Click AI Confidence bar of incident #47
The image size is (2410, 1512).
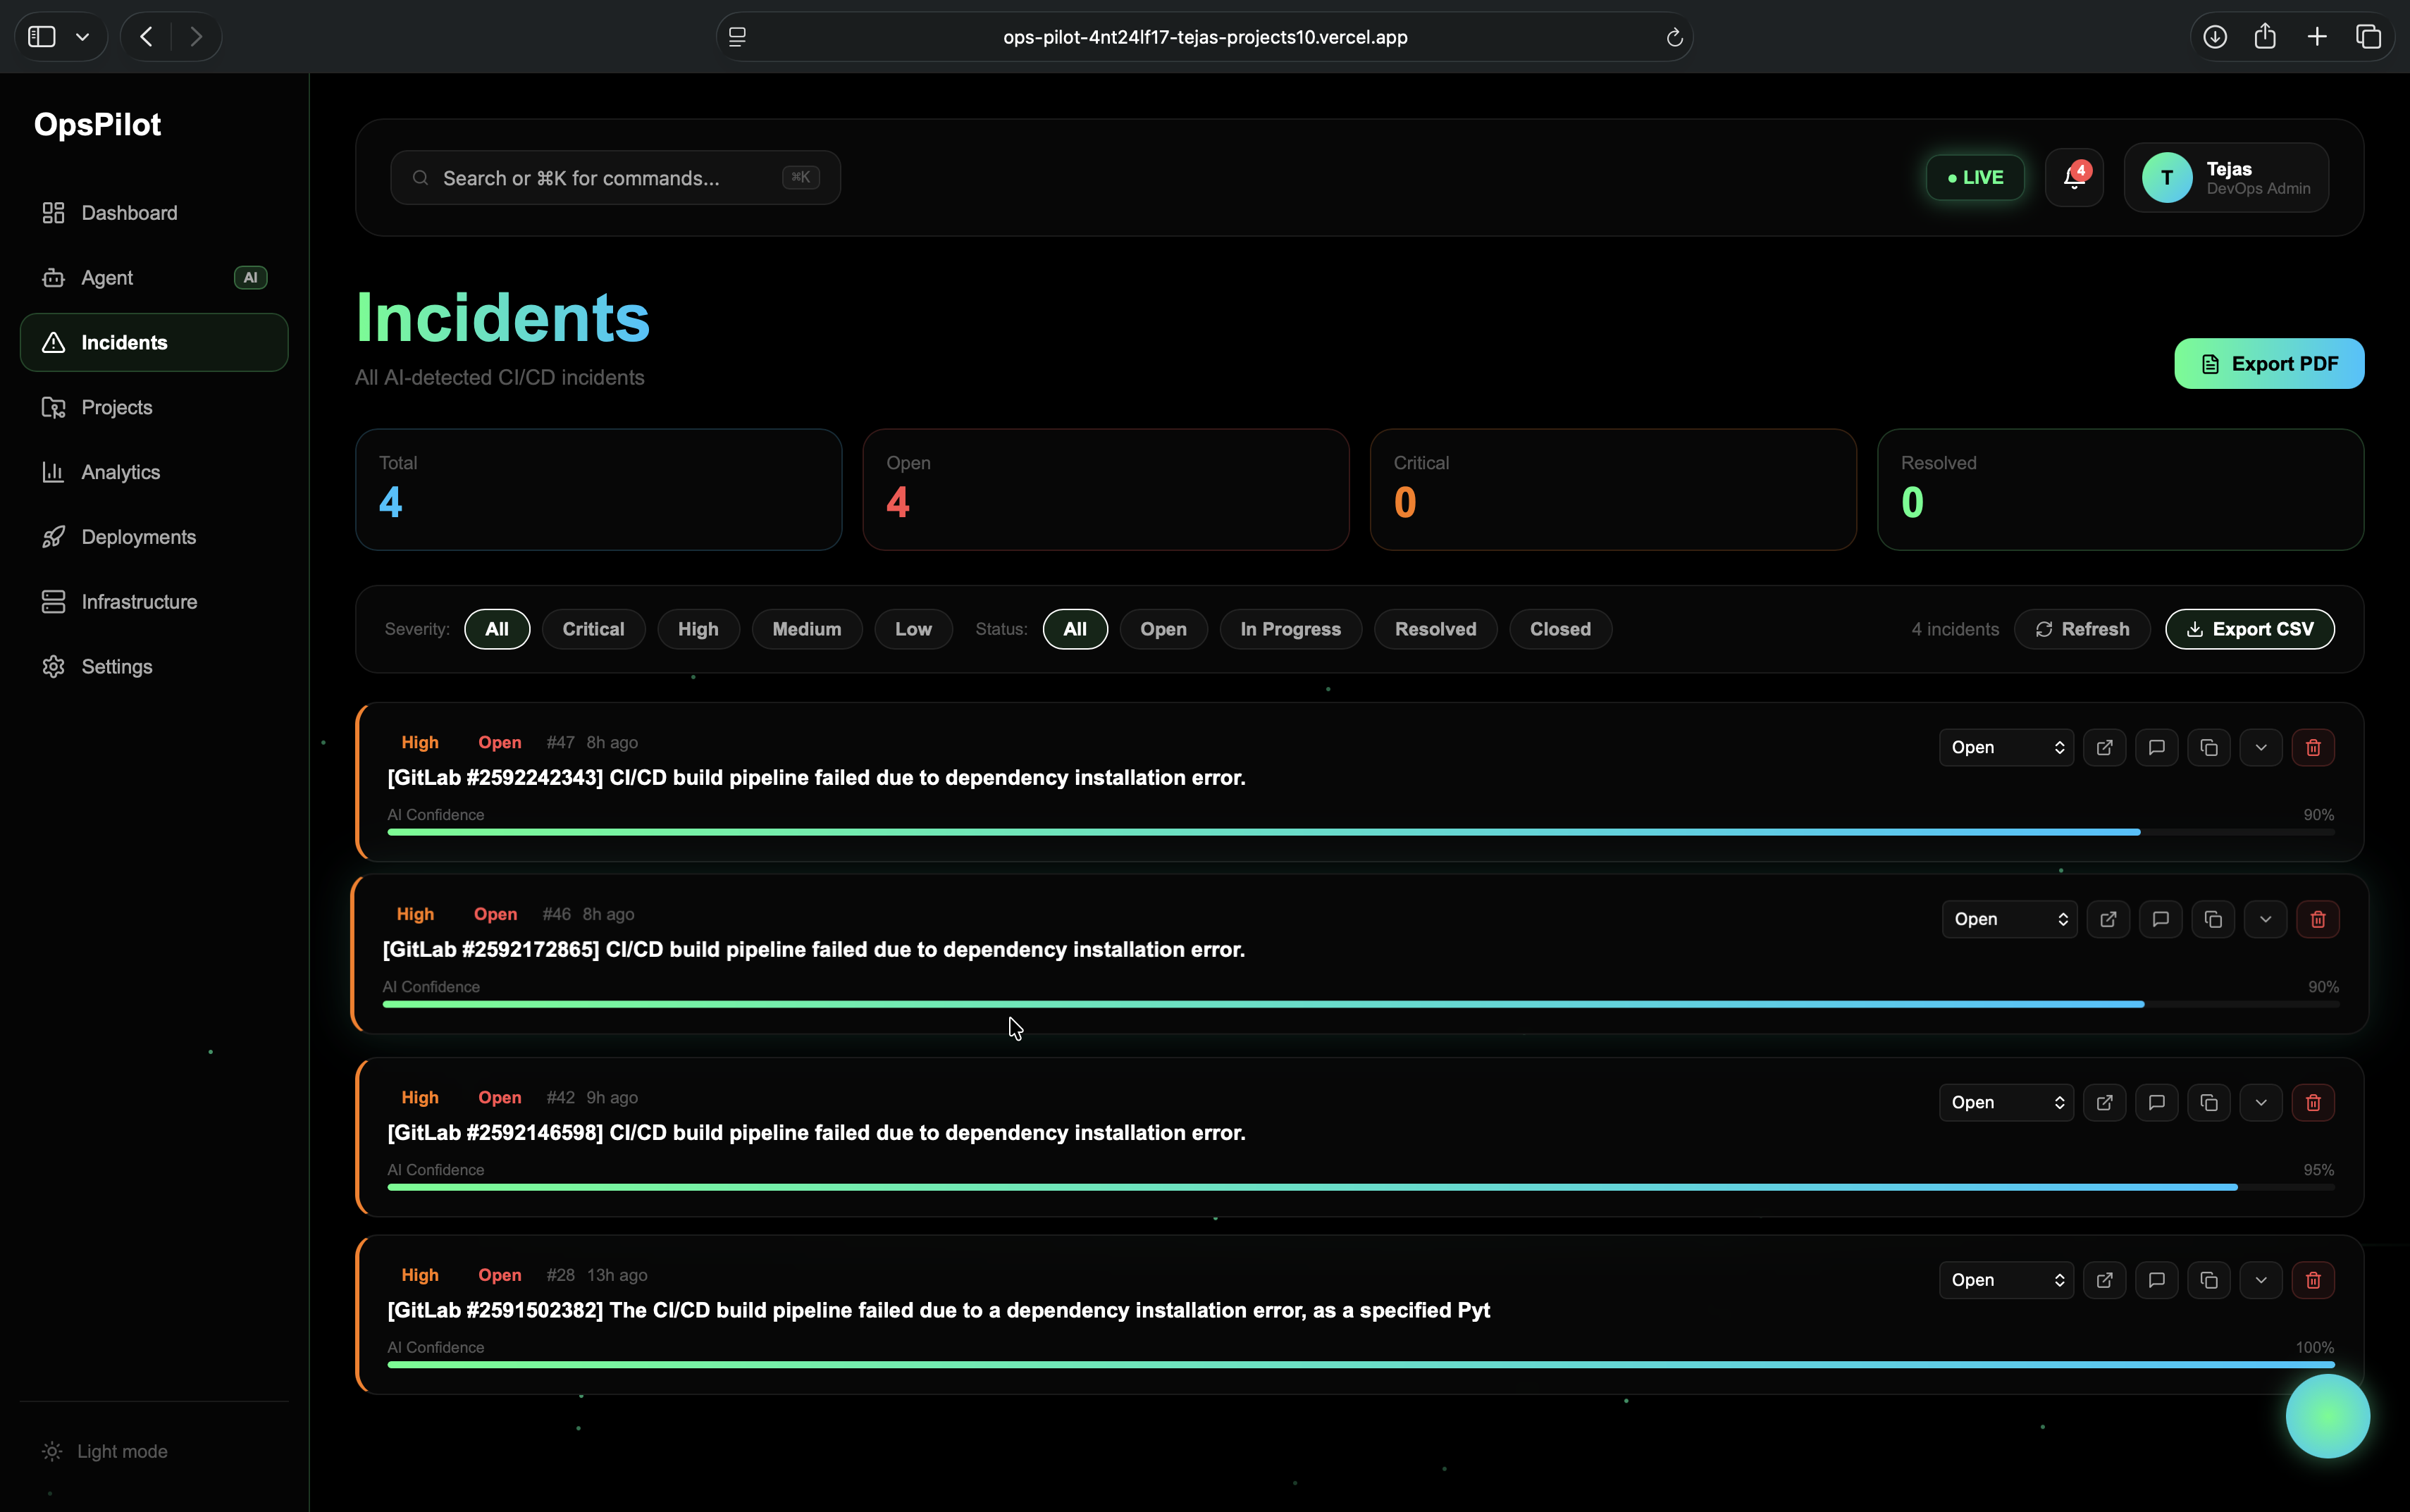(x=1360, y=832)
